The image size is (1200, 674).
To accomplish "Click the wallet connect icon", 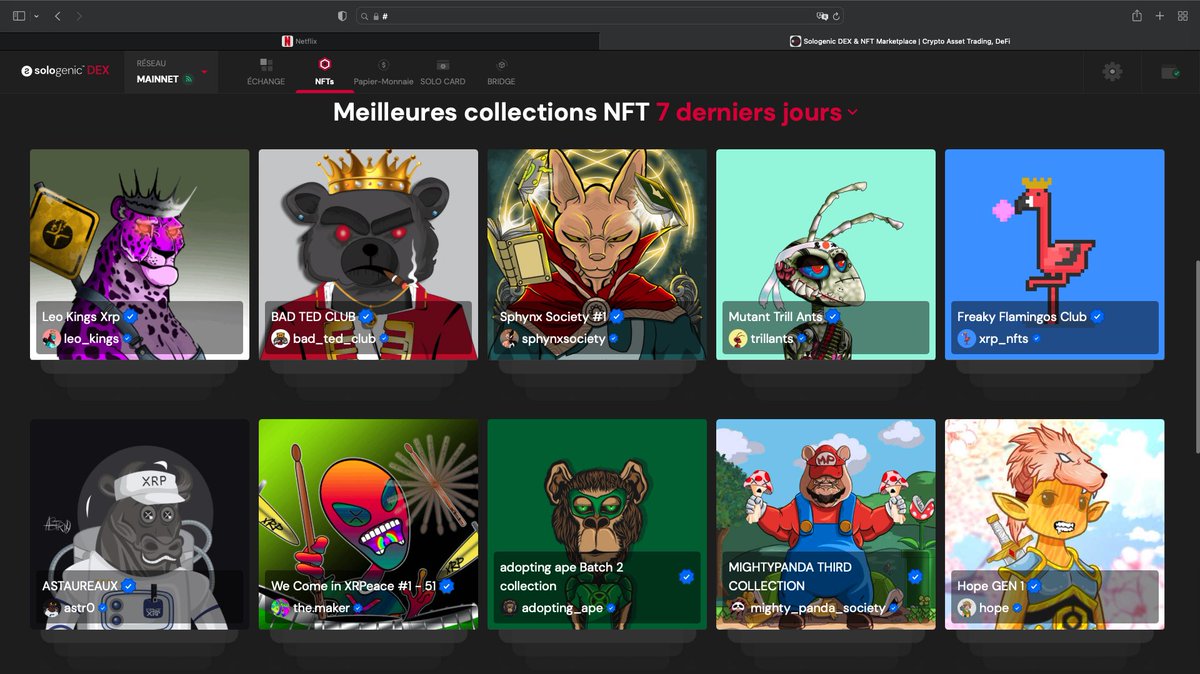I will point(1169,72).
